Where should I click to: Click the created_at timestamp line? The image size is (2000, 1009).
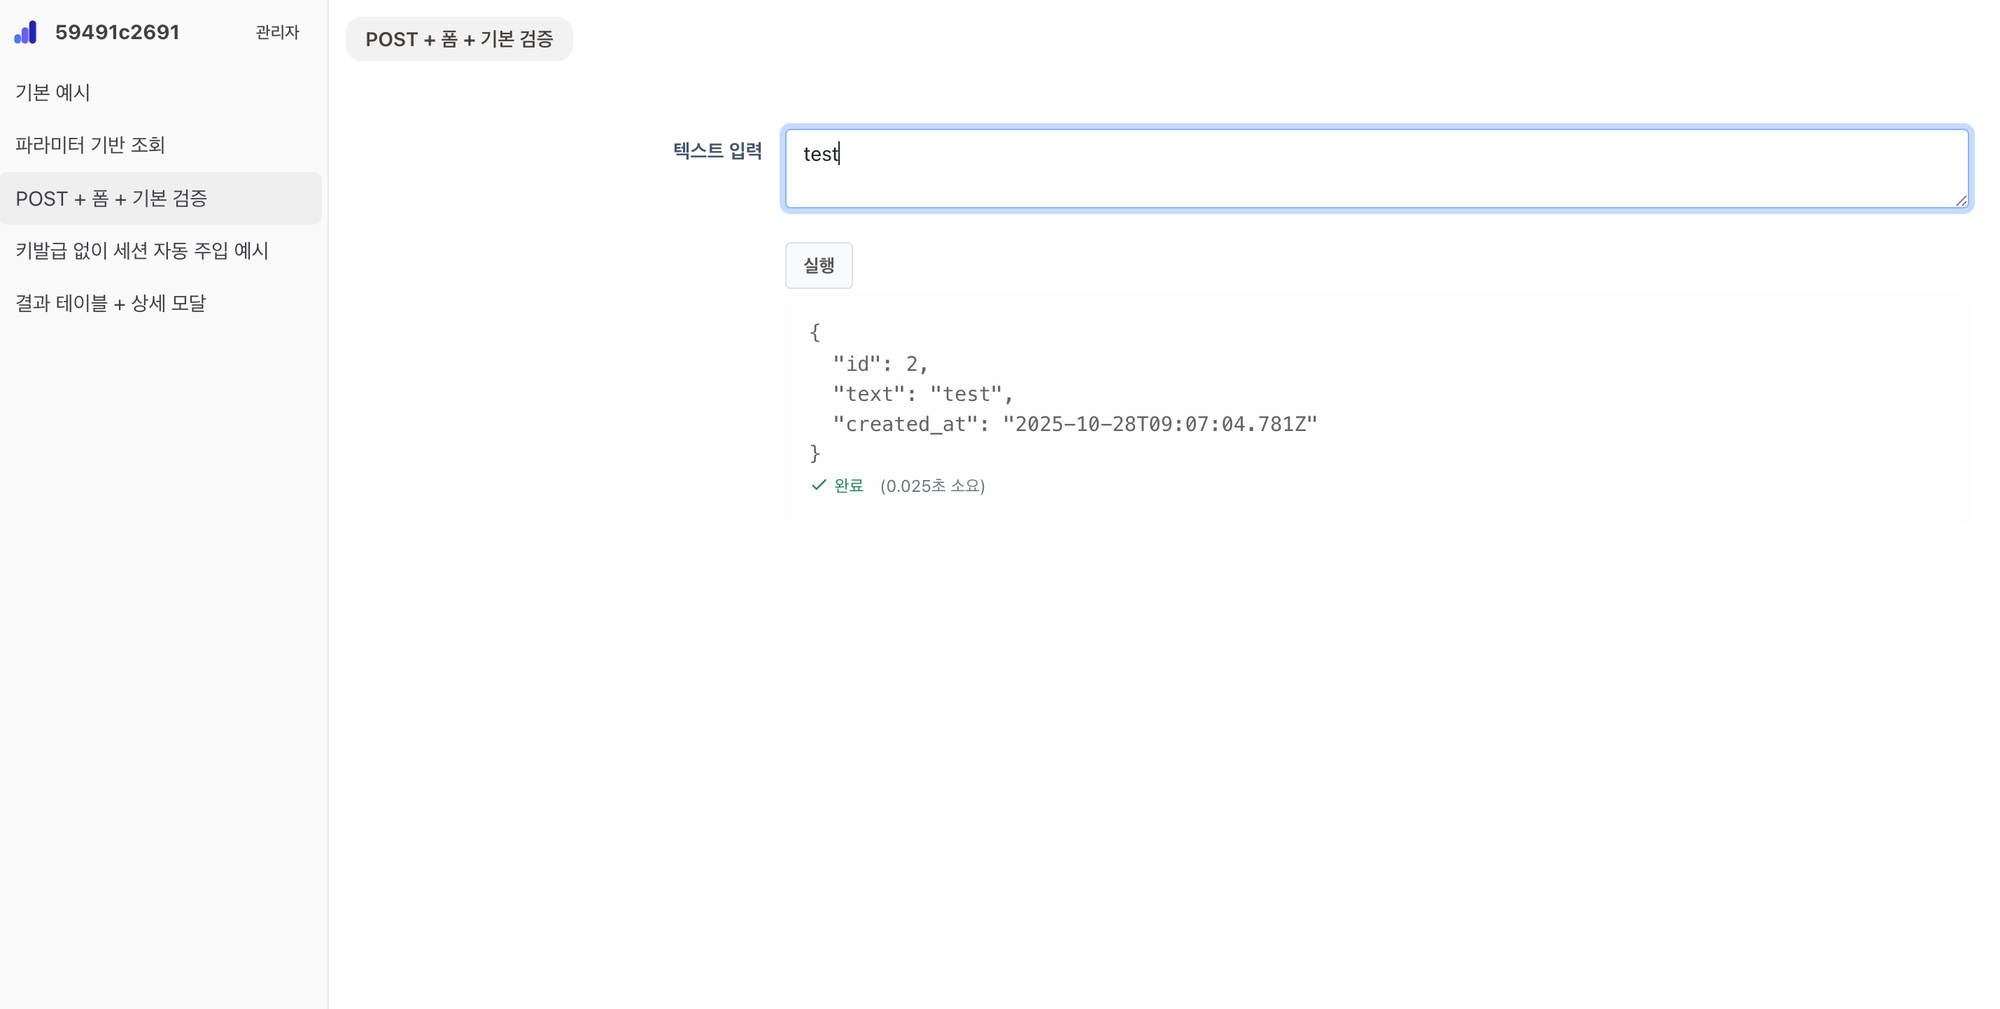(x=1074, y=424)
